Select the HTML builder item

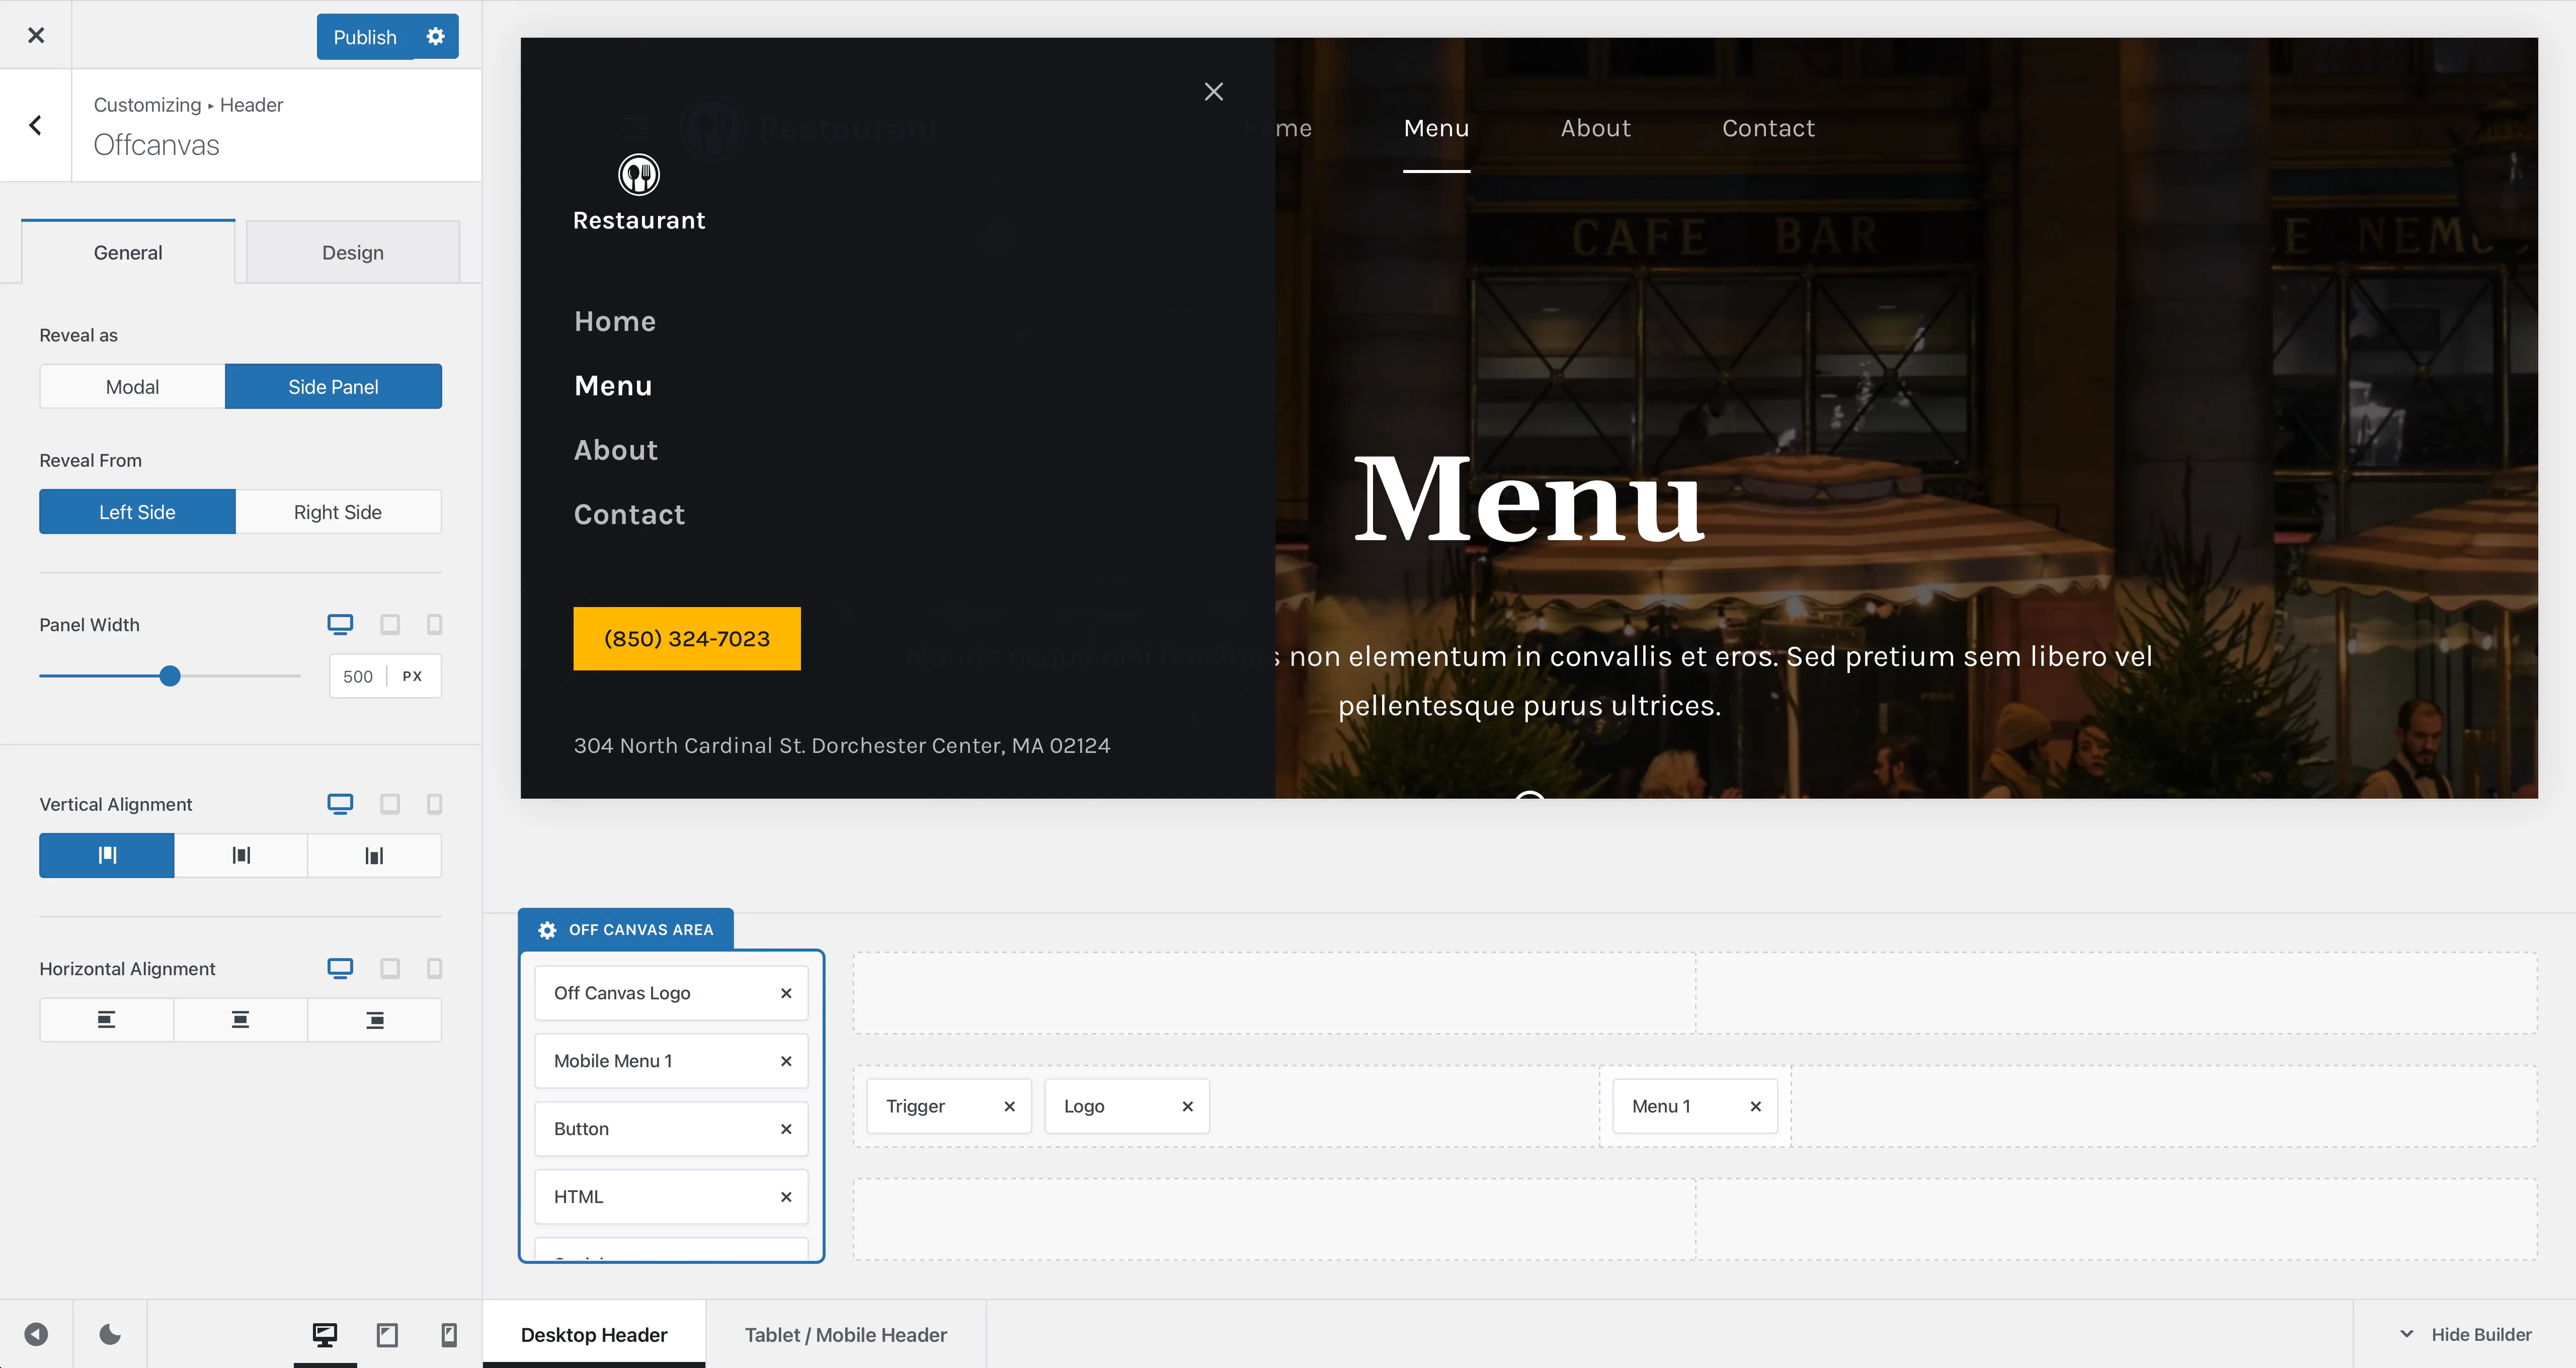pyautogui.click(x=671, y=1197)
